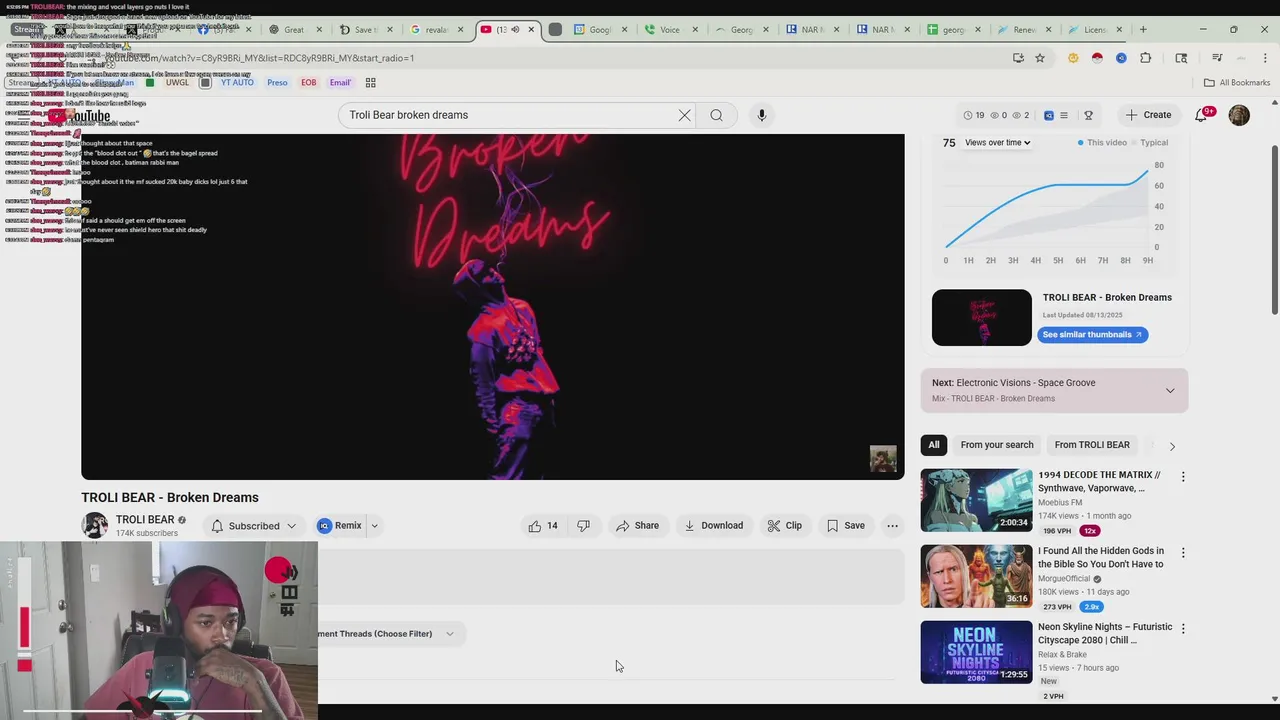Click See similar thumbnails button
1280x720 pixels.
pyautogui.click(x=1092, y=335)
